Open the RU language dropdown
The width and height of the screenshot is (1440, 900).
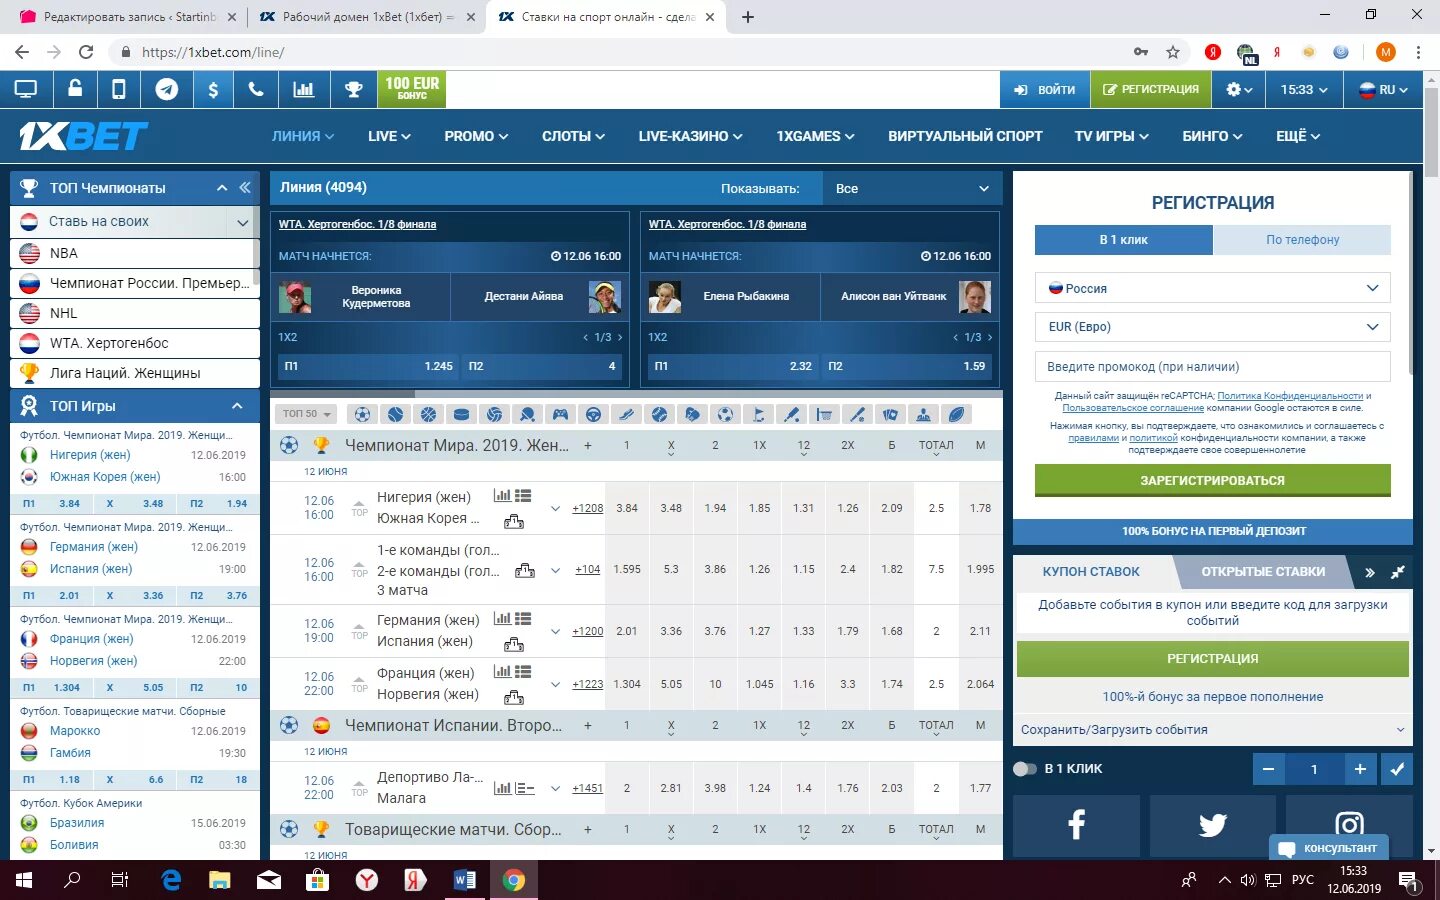click(1383, 89)
